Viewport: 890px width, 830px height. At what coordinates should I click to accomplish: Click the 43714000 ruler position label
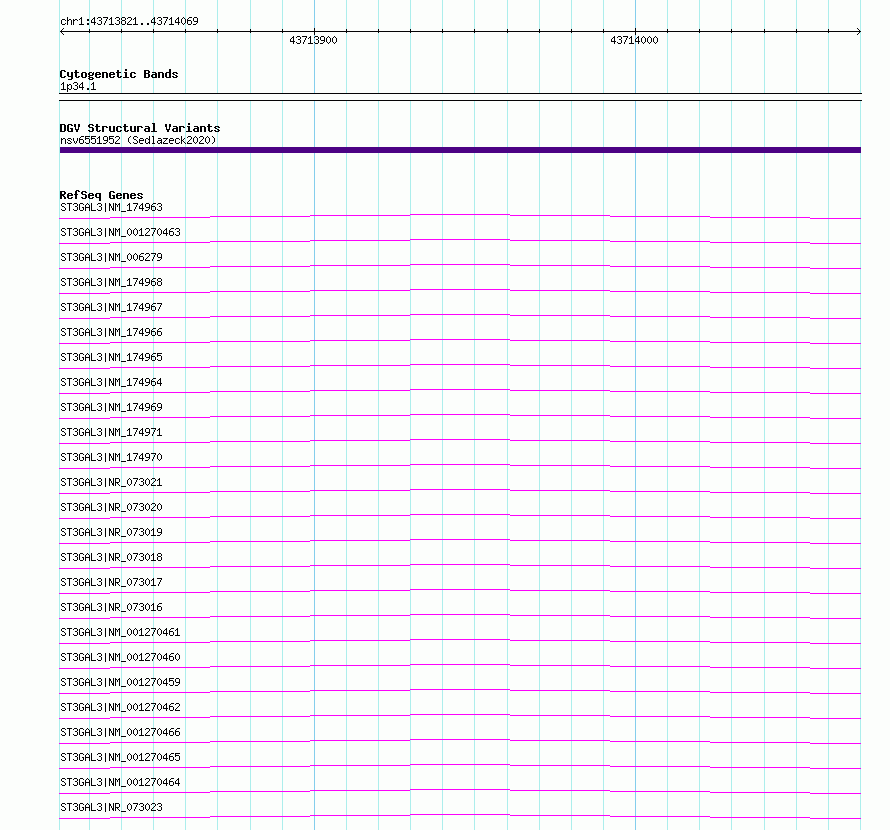click(634, 40)
